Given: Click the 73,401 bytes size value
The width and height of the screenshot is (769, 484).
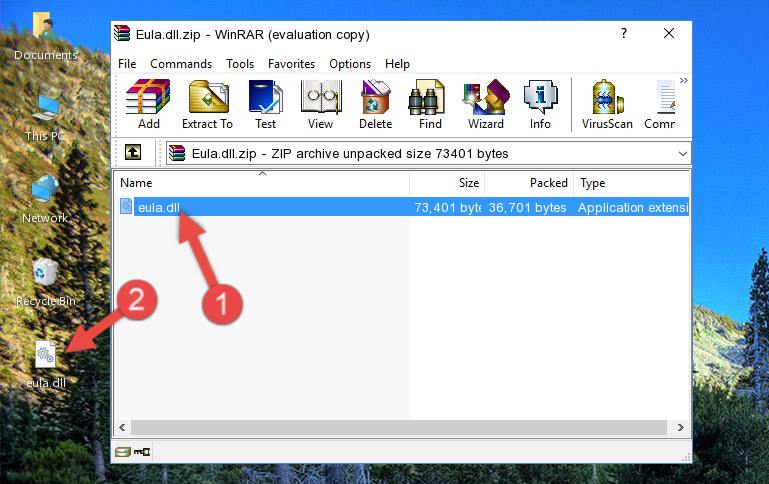Looking at the screenshot, I should coord(447,207).
